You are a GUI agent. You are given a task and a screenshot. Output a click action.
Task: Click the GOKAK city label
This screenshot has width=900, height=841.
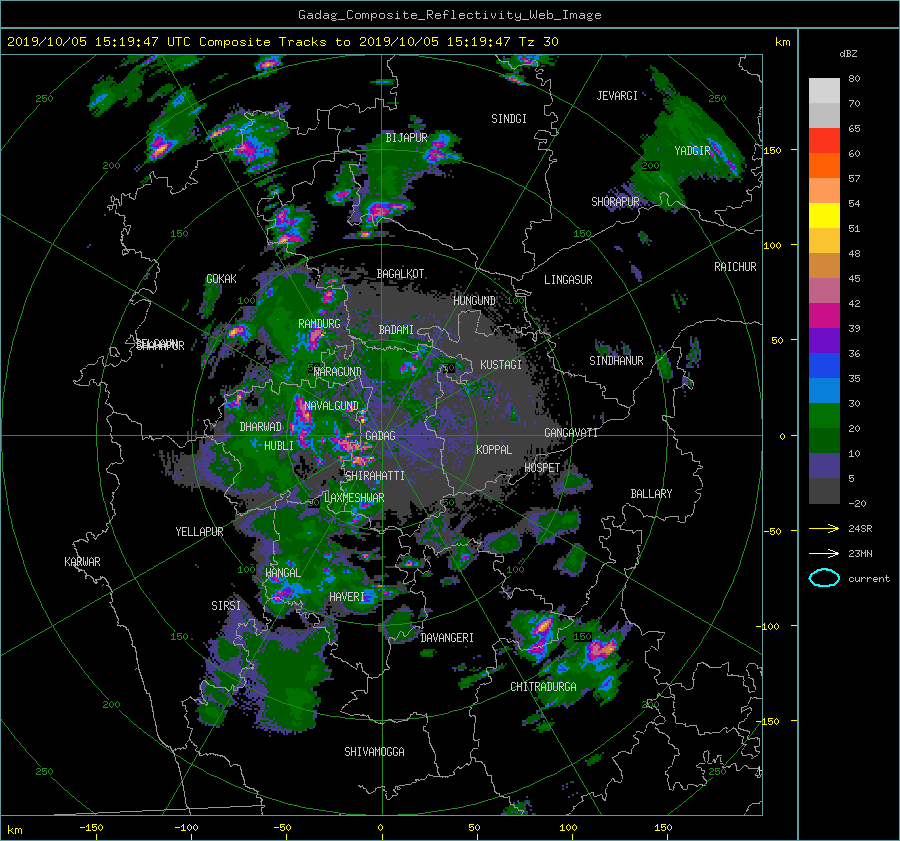(x=221, y=279)
